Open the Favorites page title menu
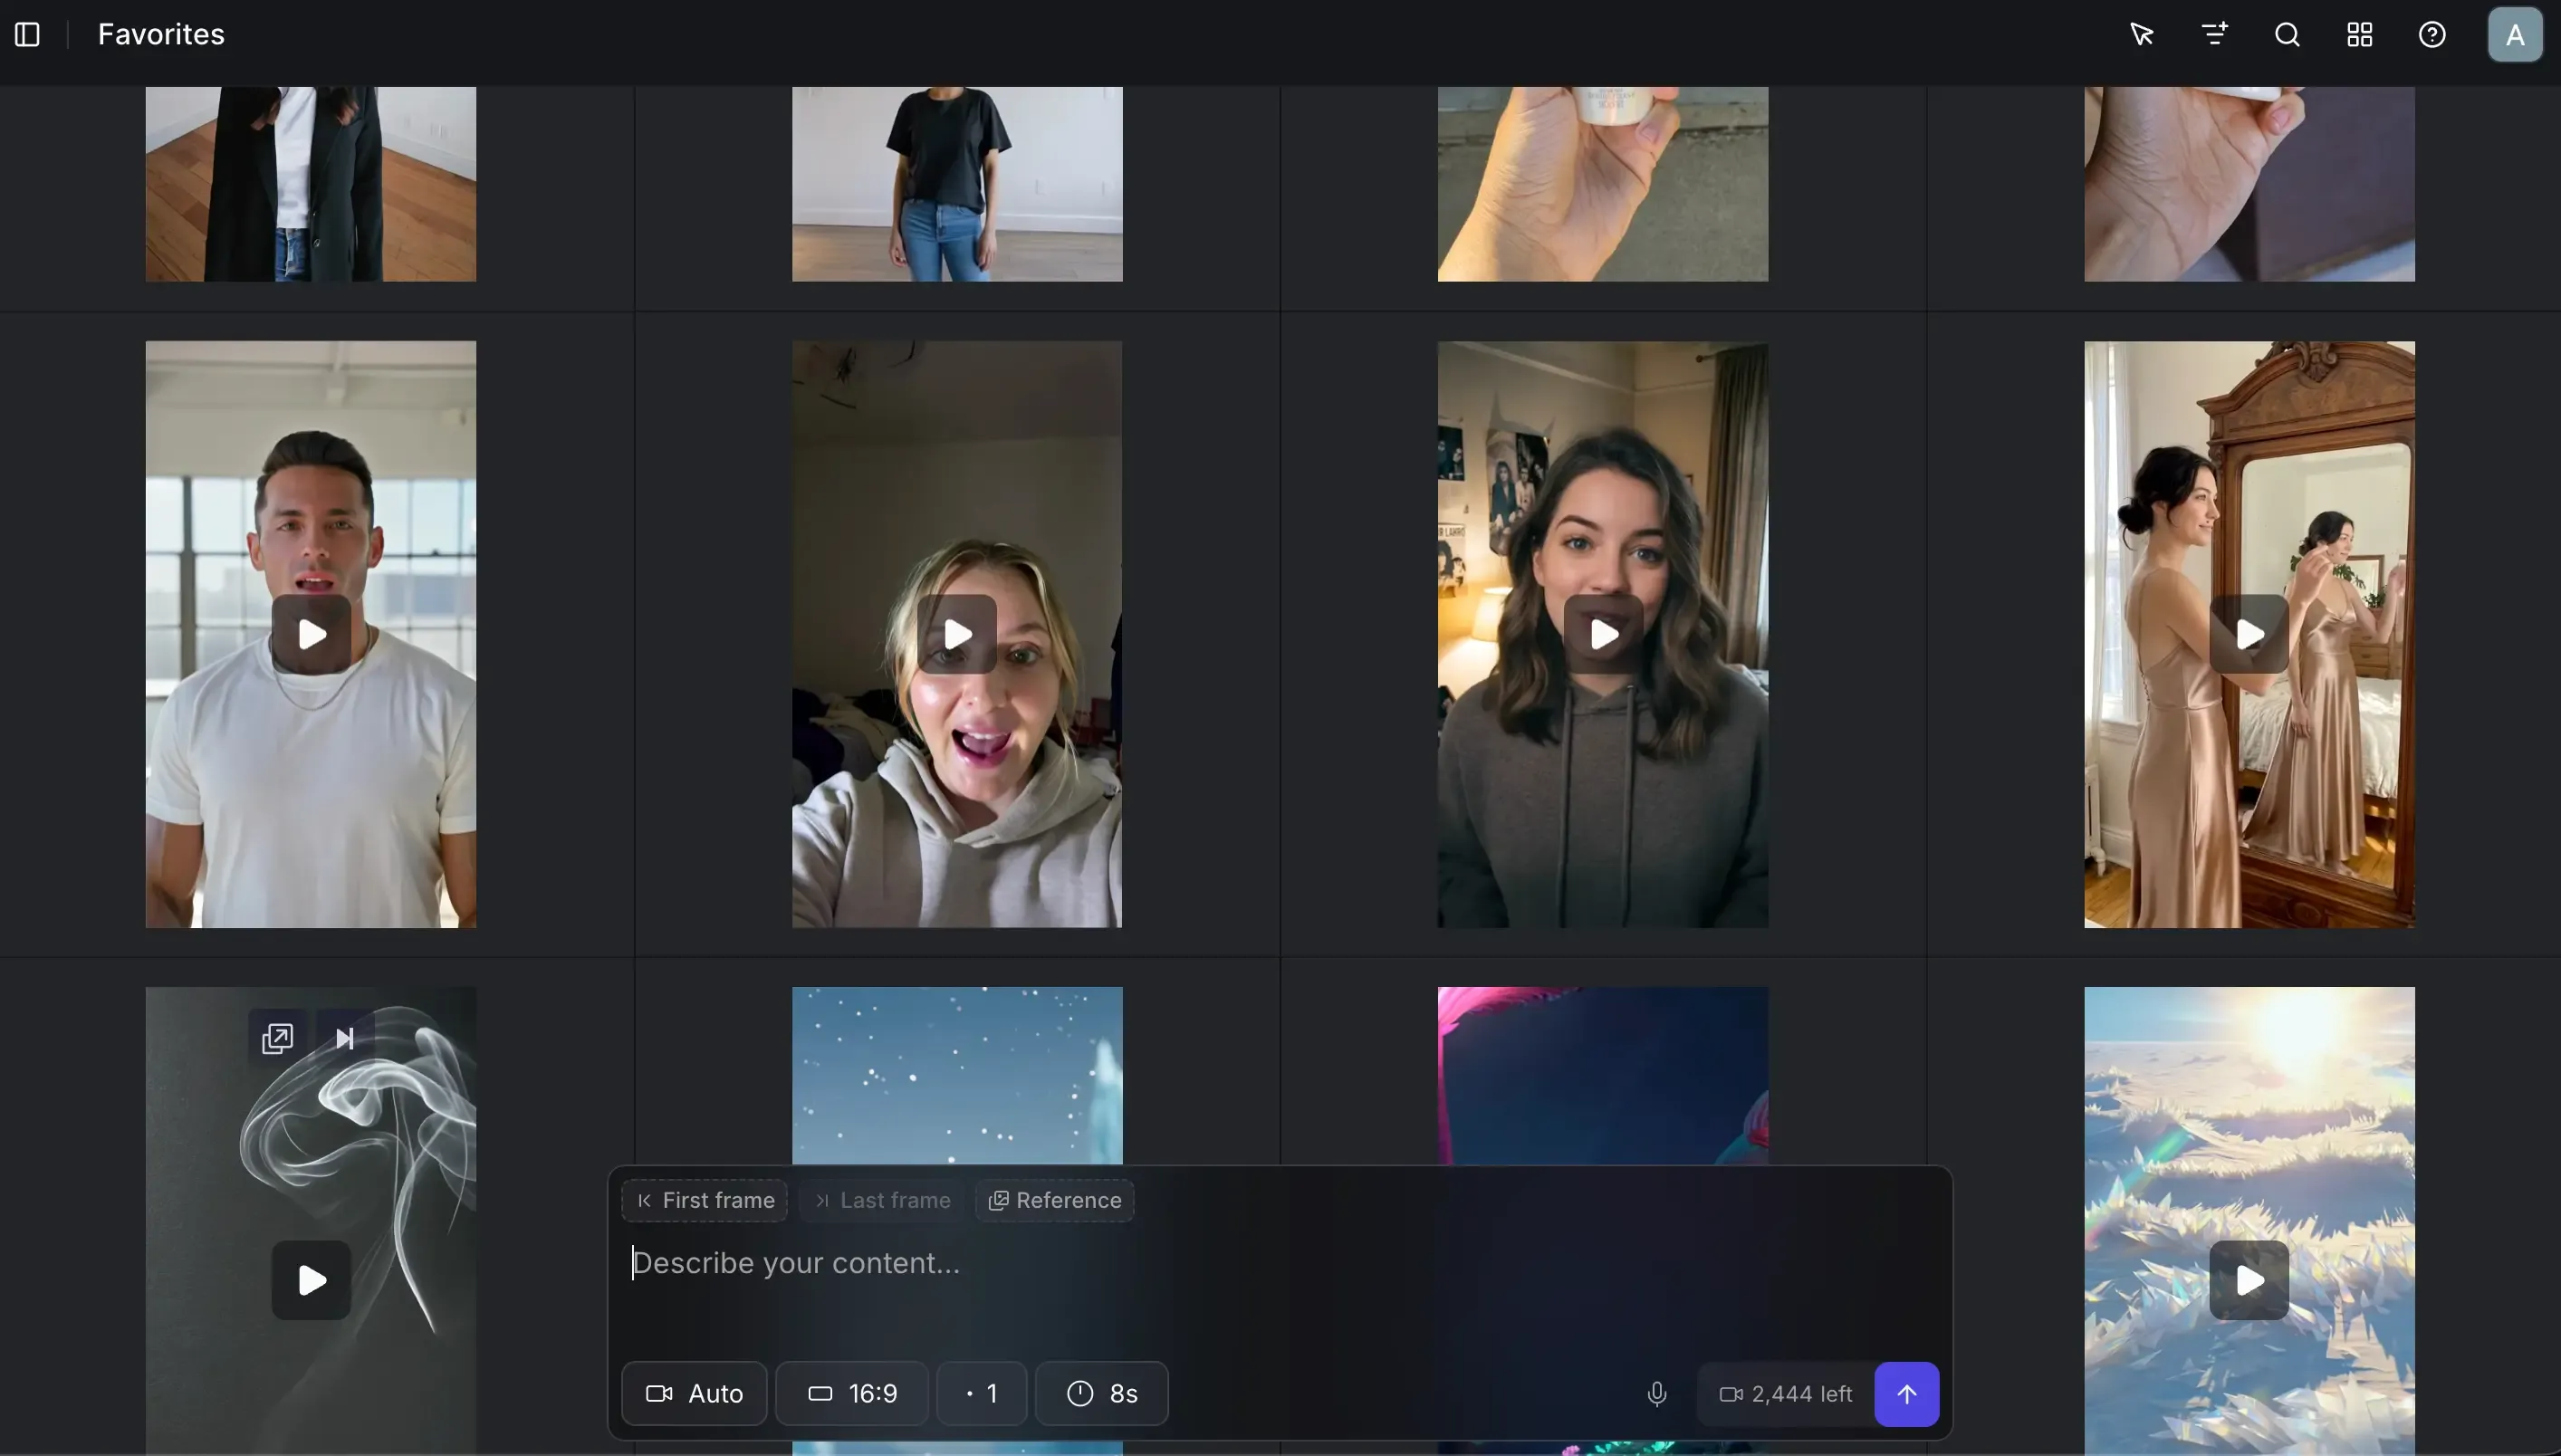The height and width of the screenshot is (1456, 2561). [x=161, y=34]
